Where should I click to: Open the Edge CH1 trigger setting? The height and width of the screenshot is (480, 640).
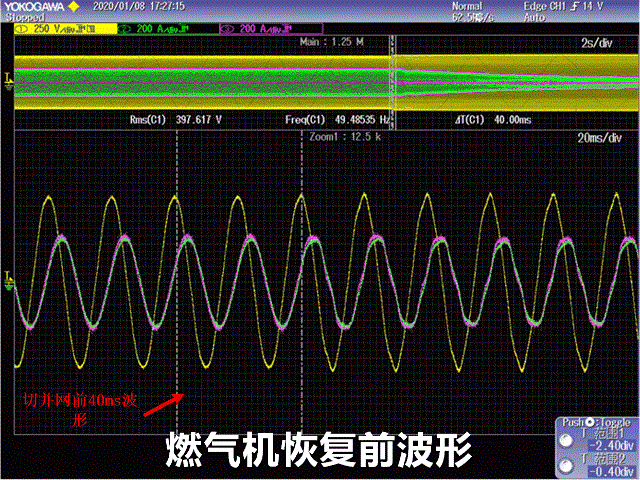coord(577,6)
